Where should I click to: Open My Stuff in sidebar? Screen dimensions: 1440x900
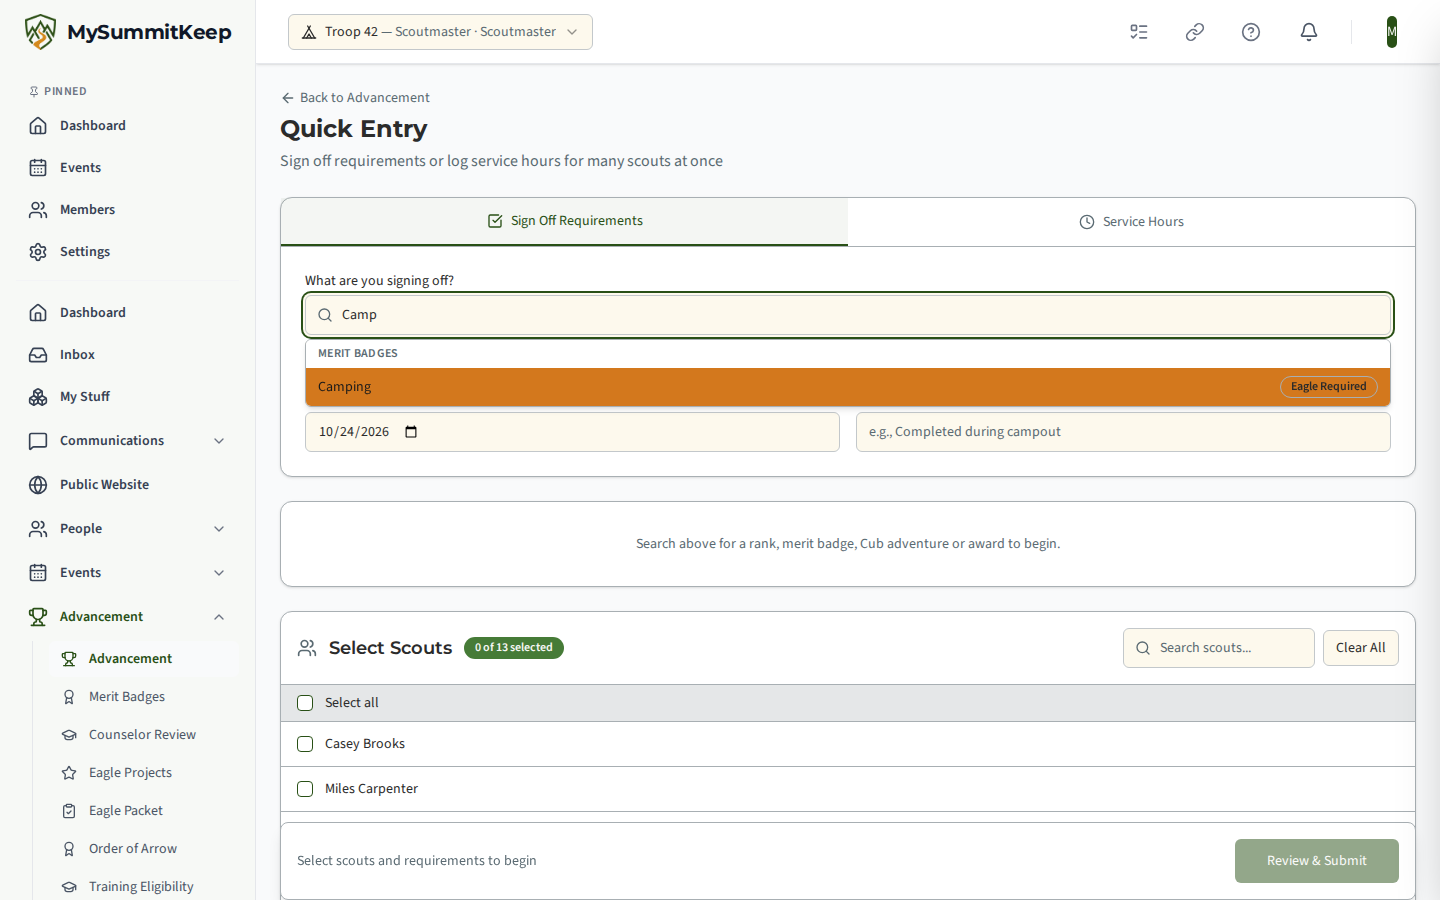pos(128,397)
